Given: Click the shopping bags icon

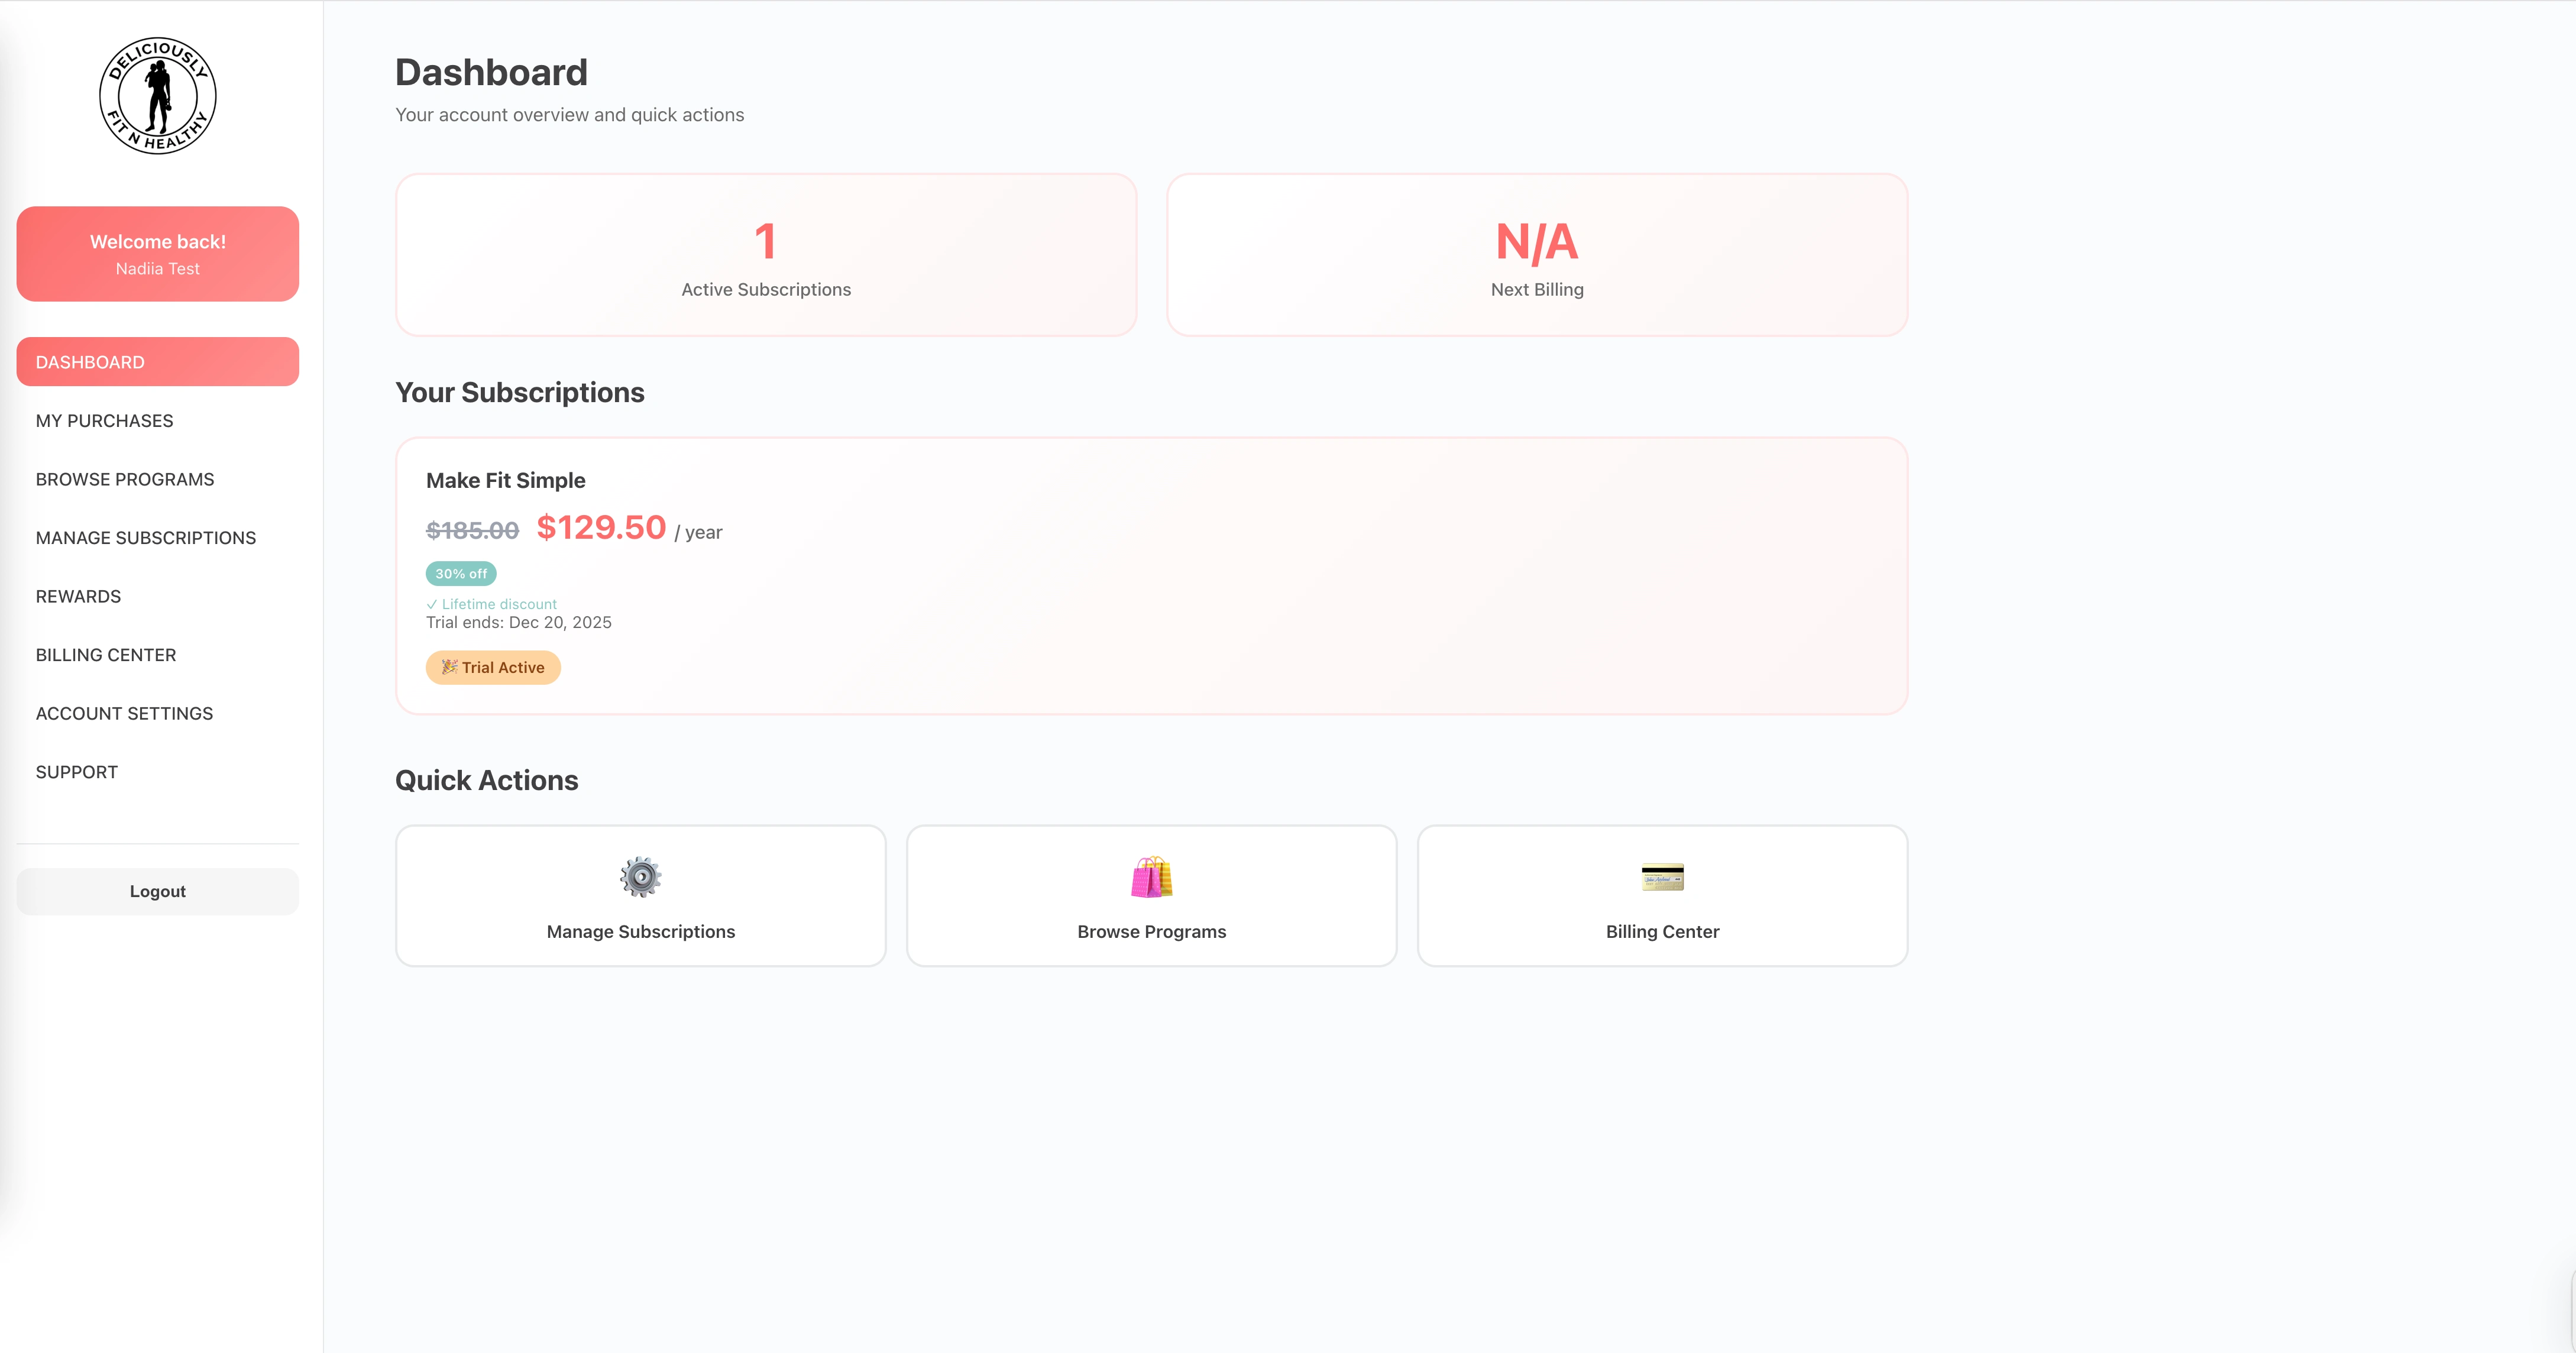Looking at the screenshot, I should 1151,877.
